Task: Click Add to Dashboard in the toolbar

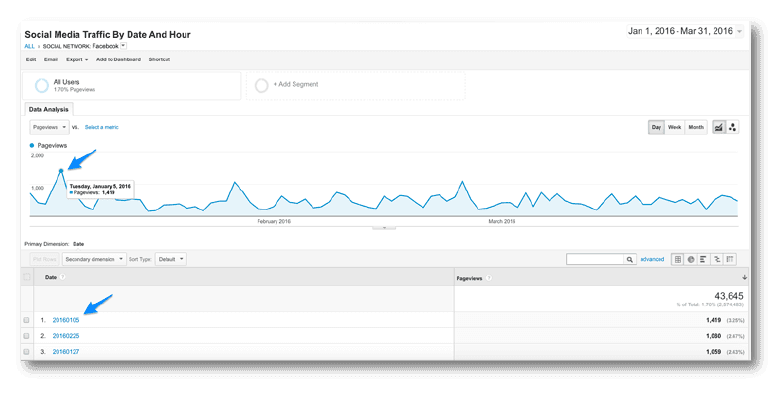Action: click(118, 59)
